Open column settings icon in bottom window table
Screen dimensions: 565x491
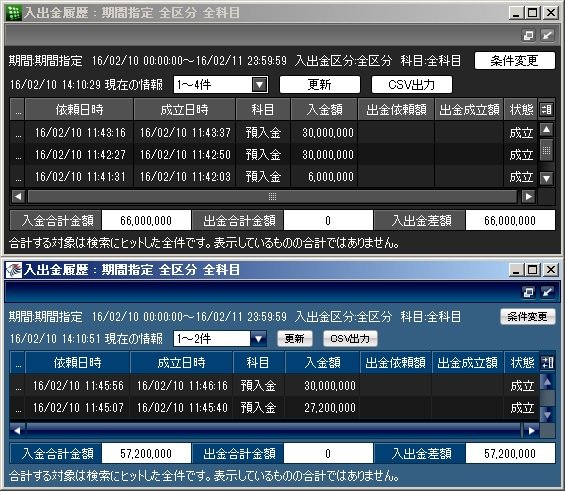click(547, 363)
